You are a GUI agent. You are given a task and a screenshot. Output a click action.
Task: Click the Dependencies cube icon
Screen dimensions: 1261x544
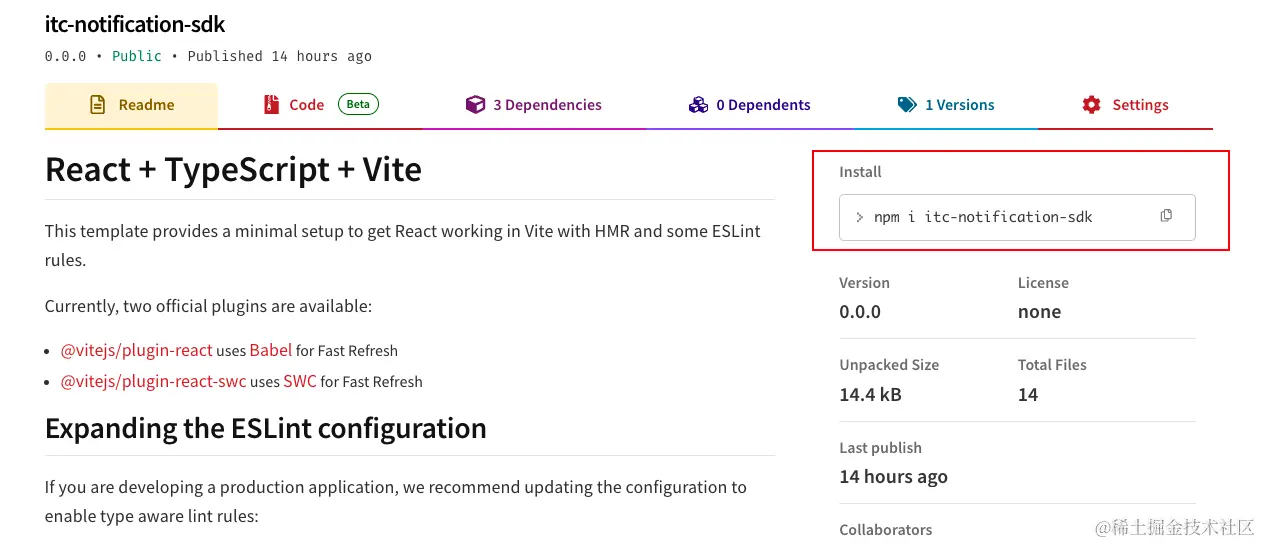tap(475, 105)
